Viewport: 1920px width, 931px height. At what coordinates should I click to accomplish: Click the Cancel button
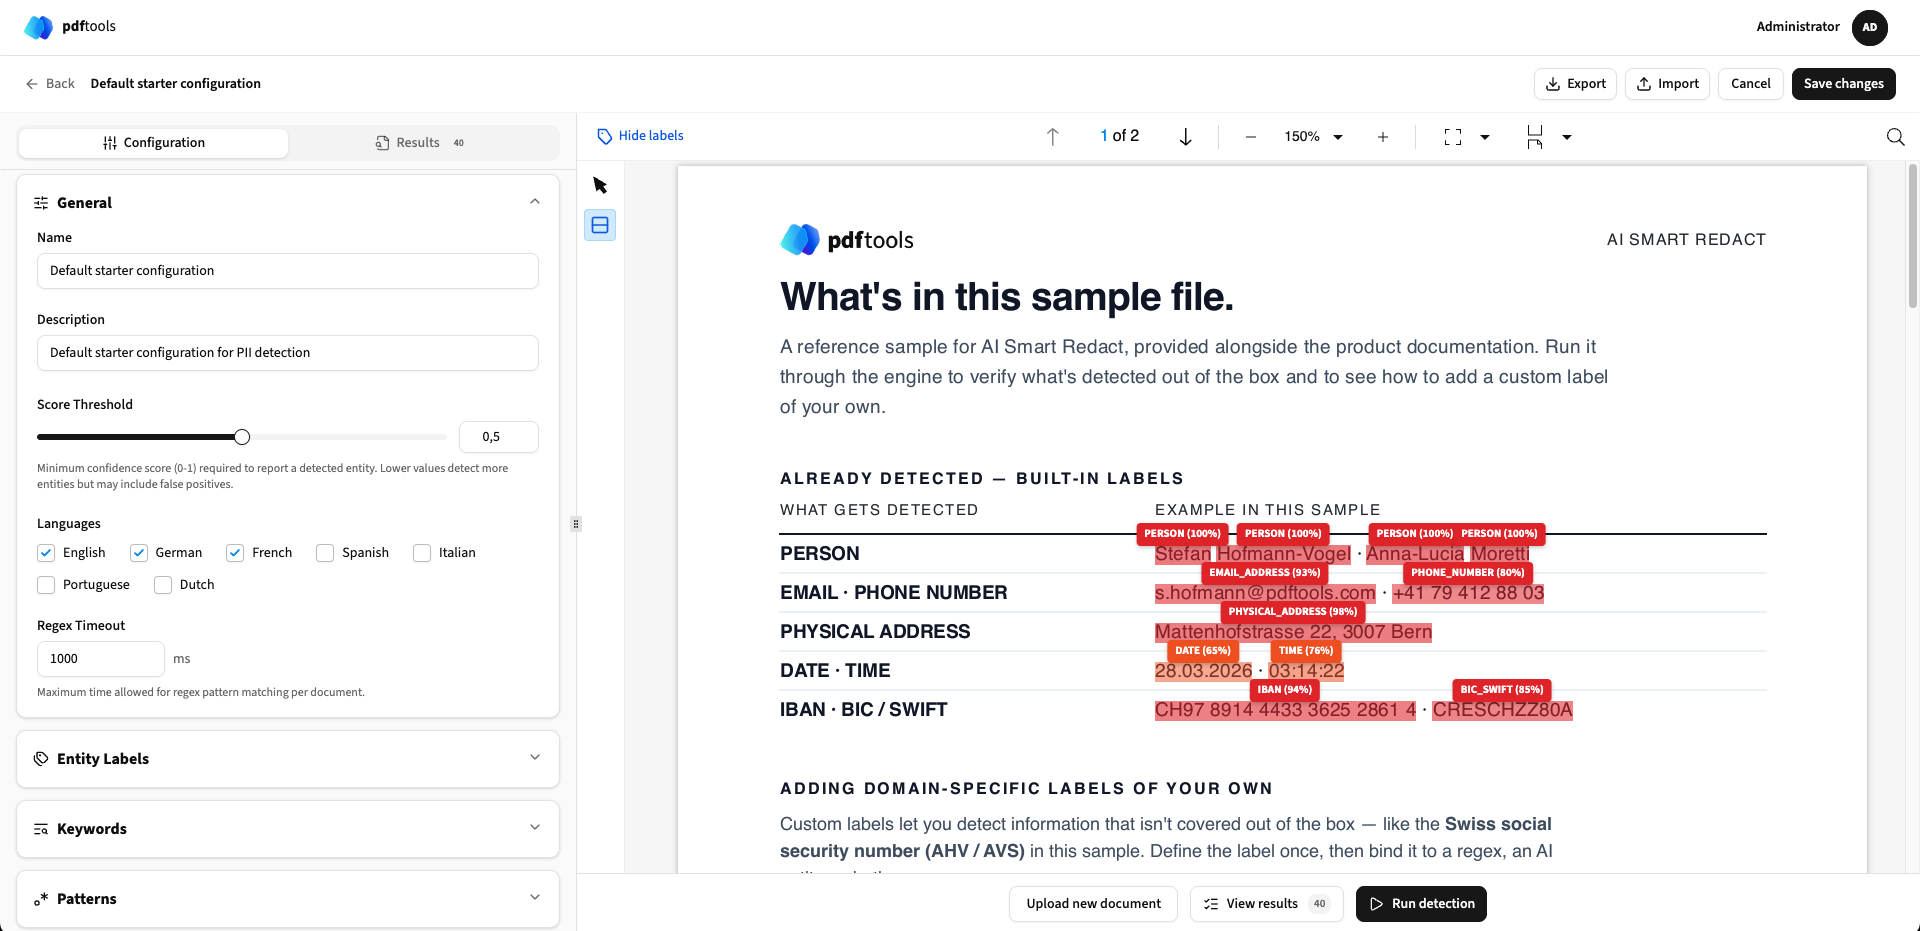pos(1751,84)
